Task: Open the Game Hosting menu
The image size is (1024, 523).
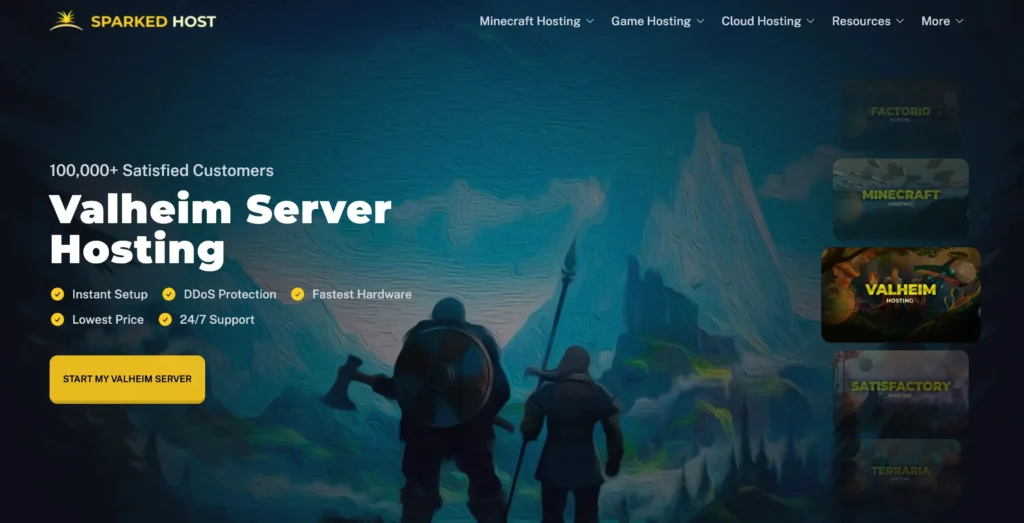Action: [650, 21]
